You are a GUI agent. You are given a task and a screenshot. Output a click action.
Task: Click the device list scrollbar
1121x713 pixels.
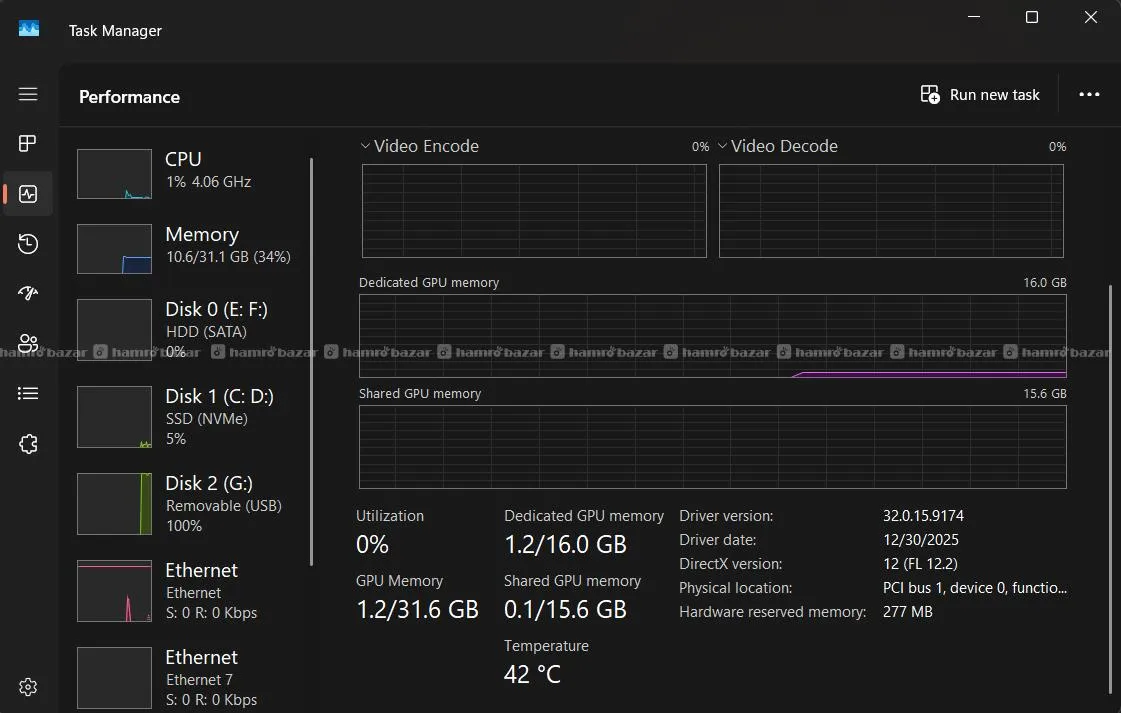coord(312,362)
